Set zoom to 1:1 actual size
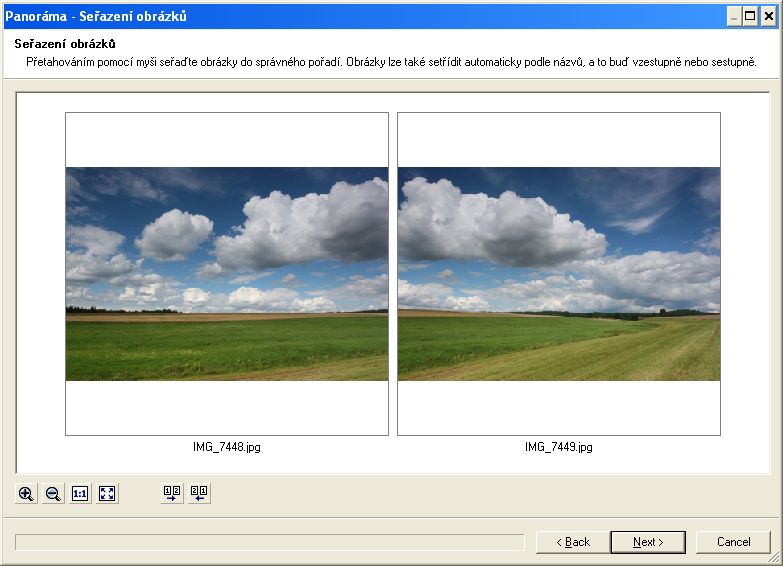This screenshot has height=566, width=783. tap(80, 494)
